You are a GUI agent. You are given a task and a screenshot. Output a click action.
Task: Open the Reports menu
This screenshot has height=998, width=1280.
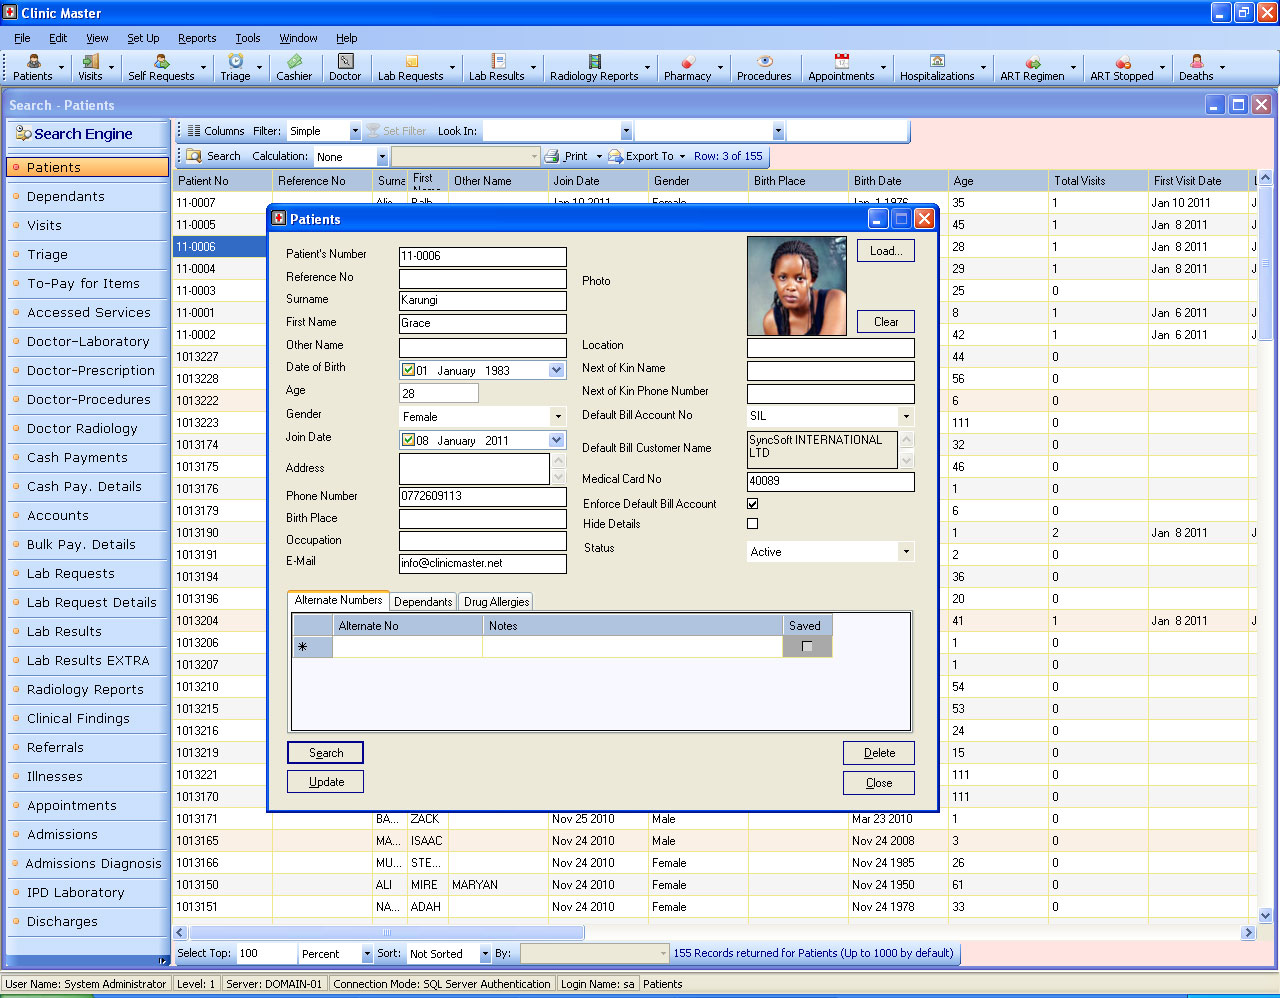pyautogui.click(x=197, y=38)
